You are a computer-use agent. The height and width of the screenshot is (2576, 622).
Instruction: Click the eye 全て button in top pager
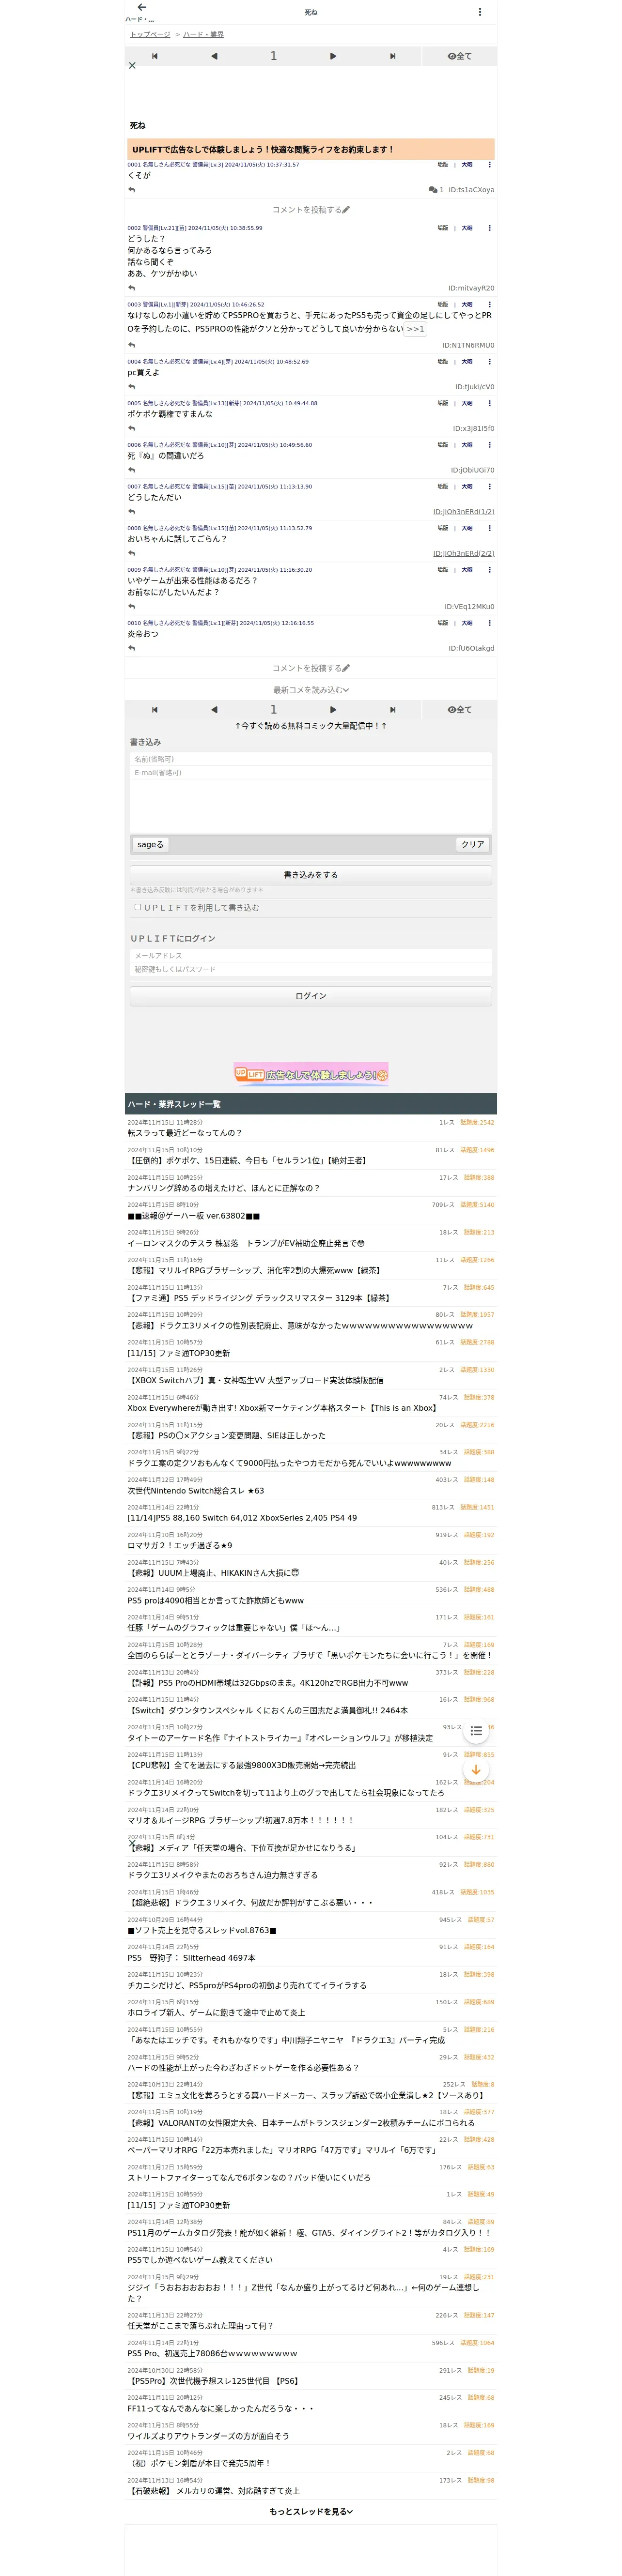point(460,56)
